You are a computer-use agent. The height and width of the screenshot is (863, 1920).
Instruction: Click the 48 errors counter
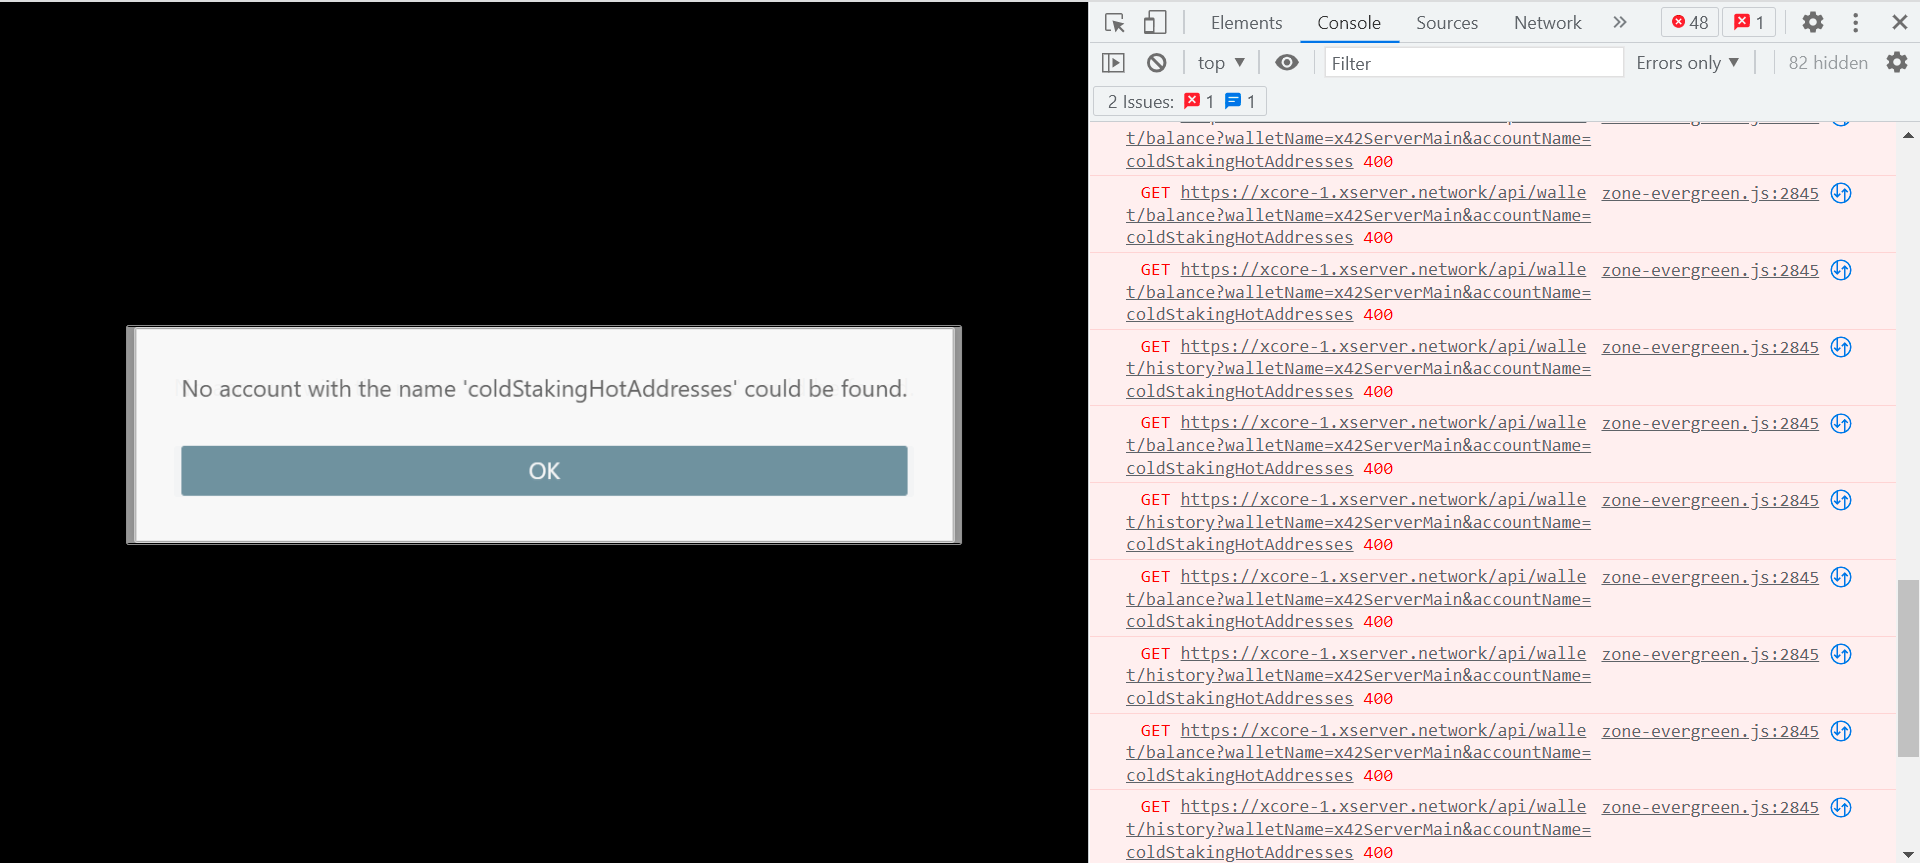click(1690, 22)
